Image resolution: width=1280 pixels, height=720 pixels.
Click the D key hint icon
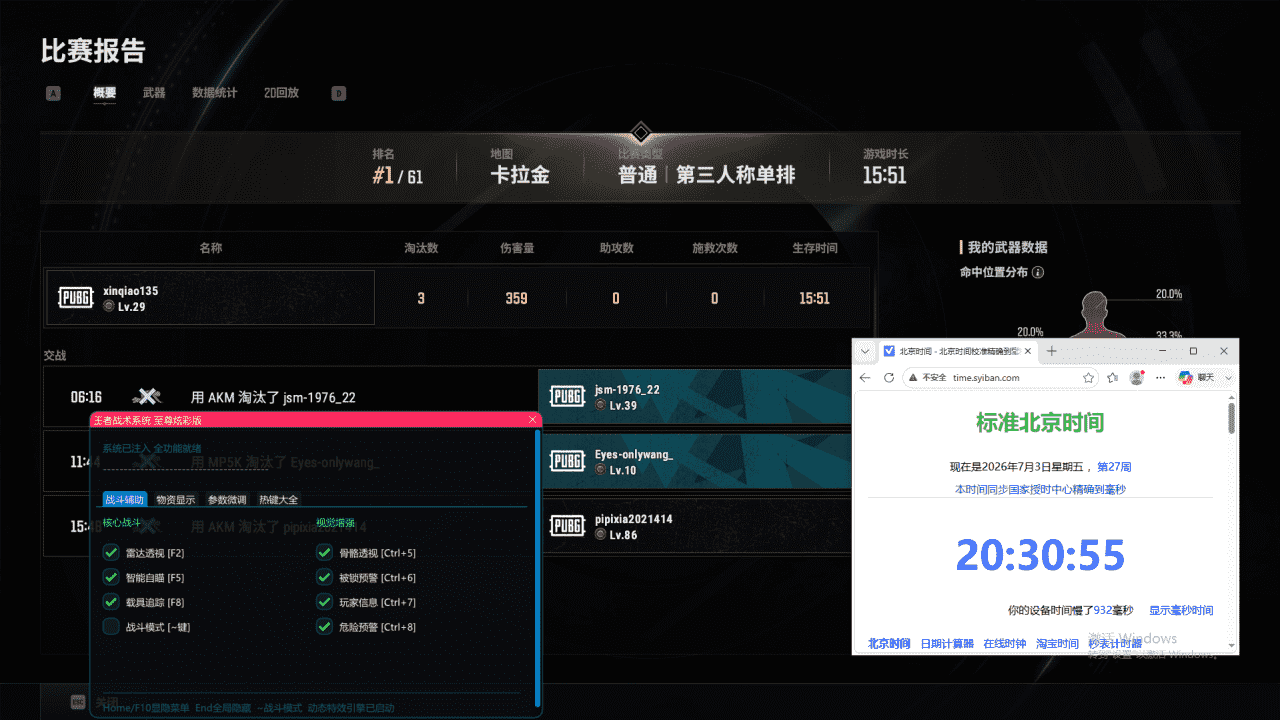click(339, 94)
